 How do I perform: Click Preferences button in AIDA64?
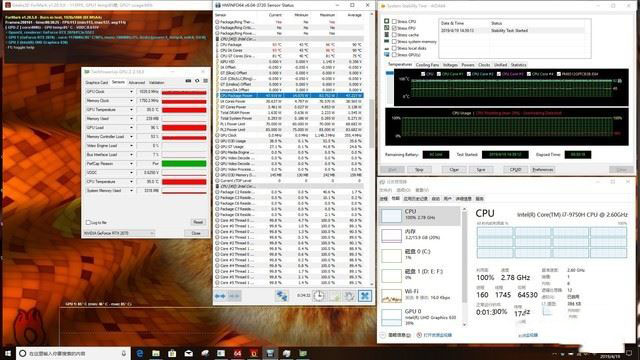(543, 169)
